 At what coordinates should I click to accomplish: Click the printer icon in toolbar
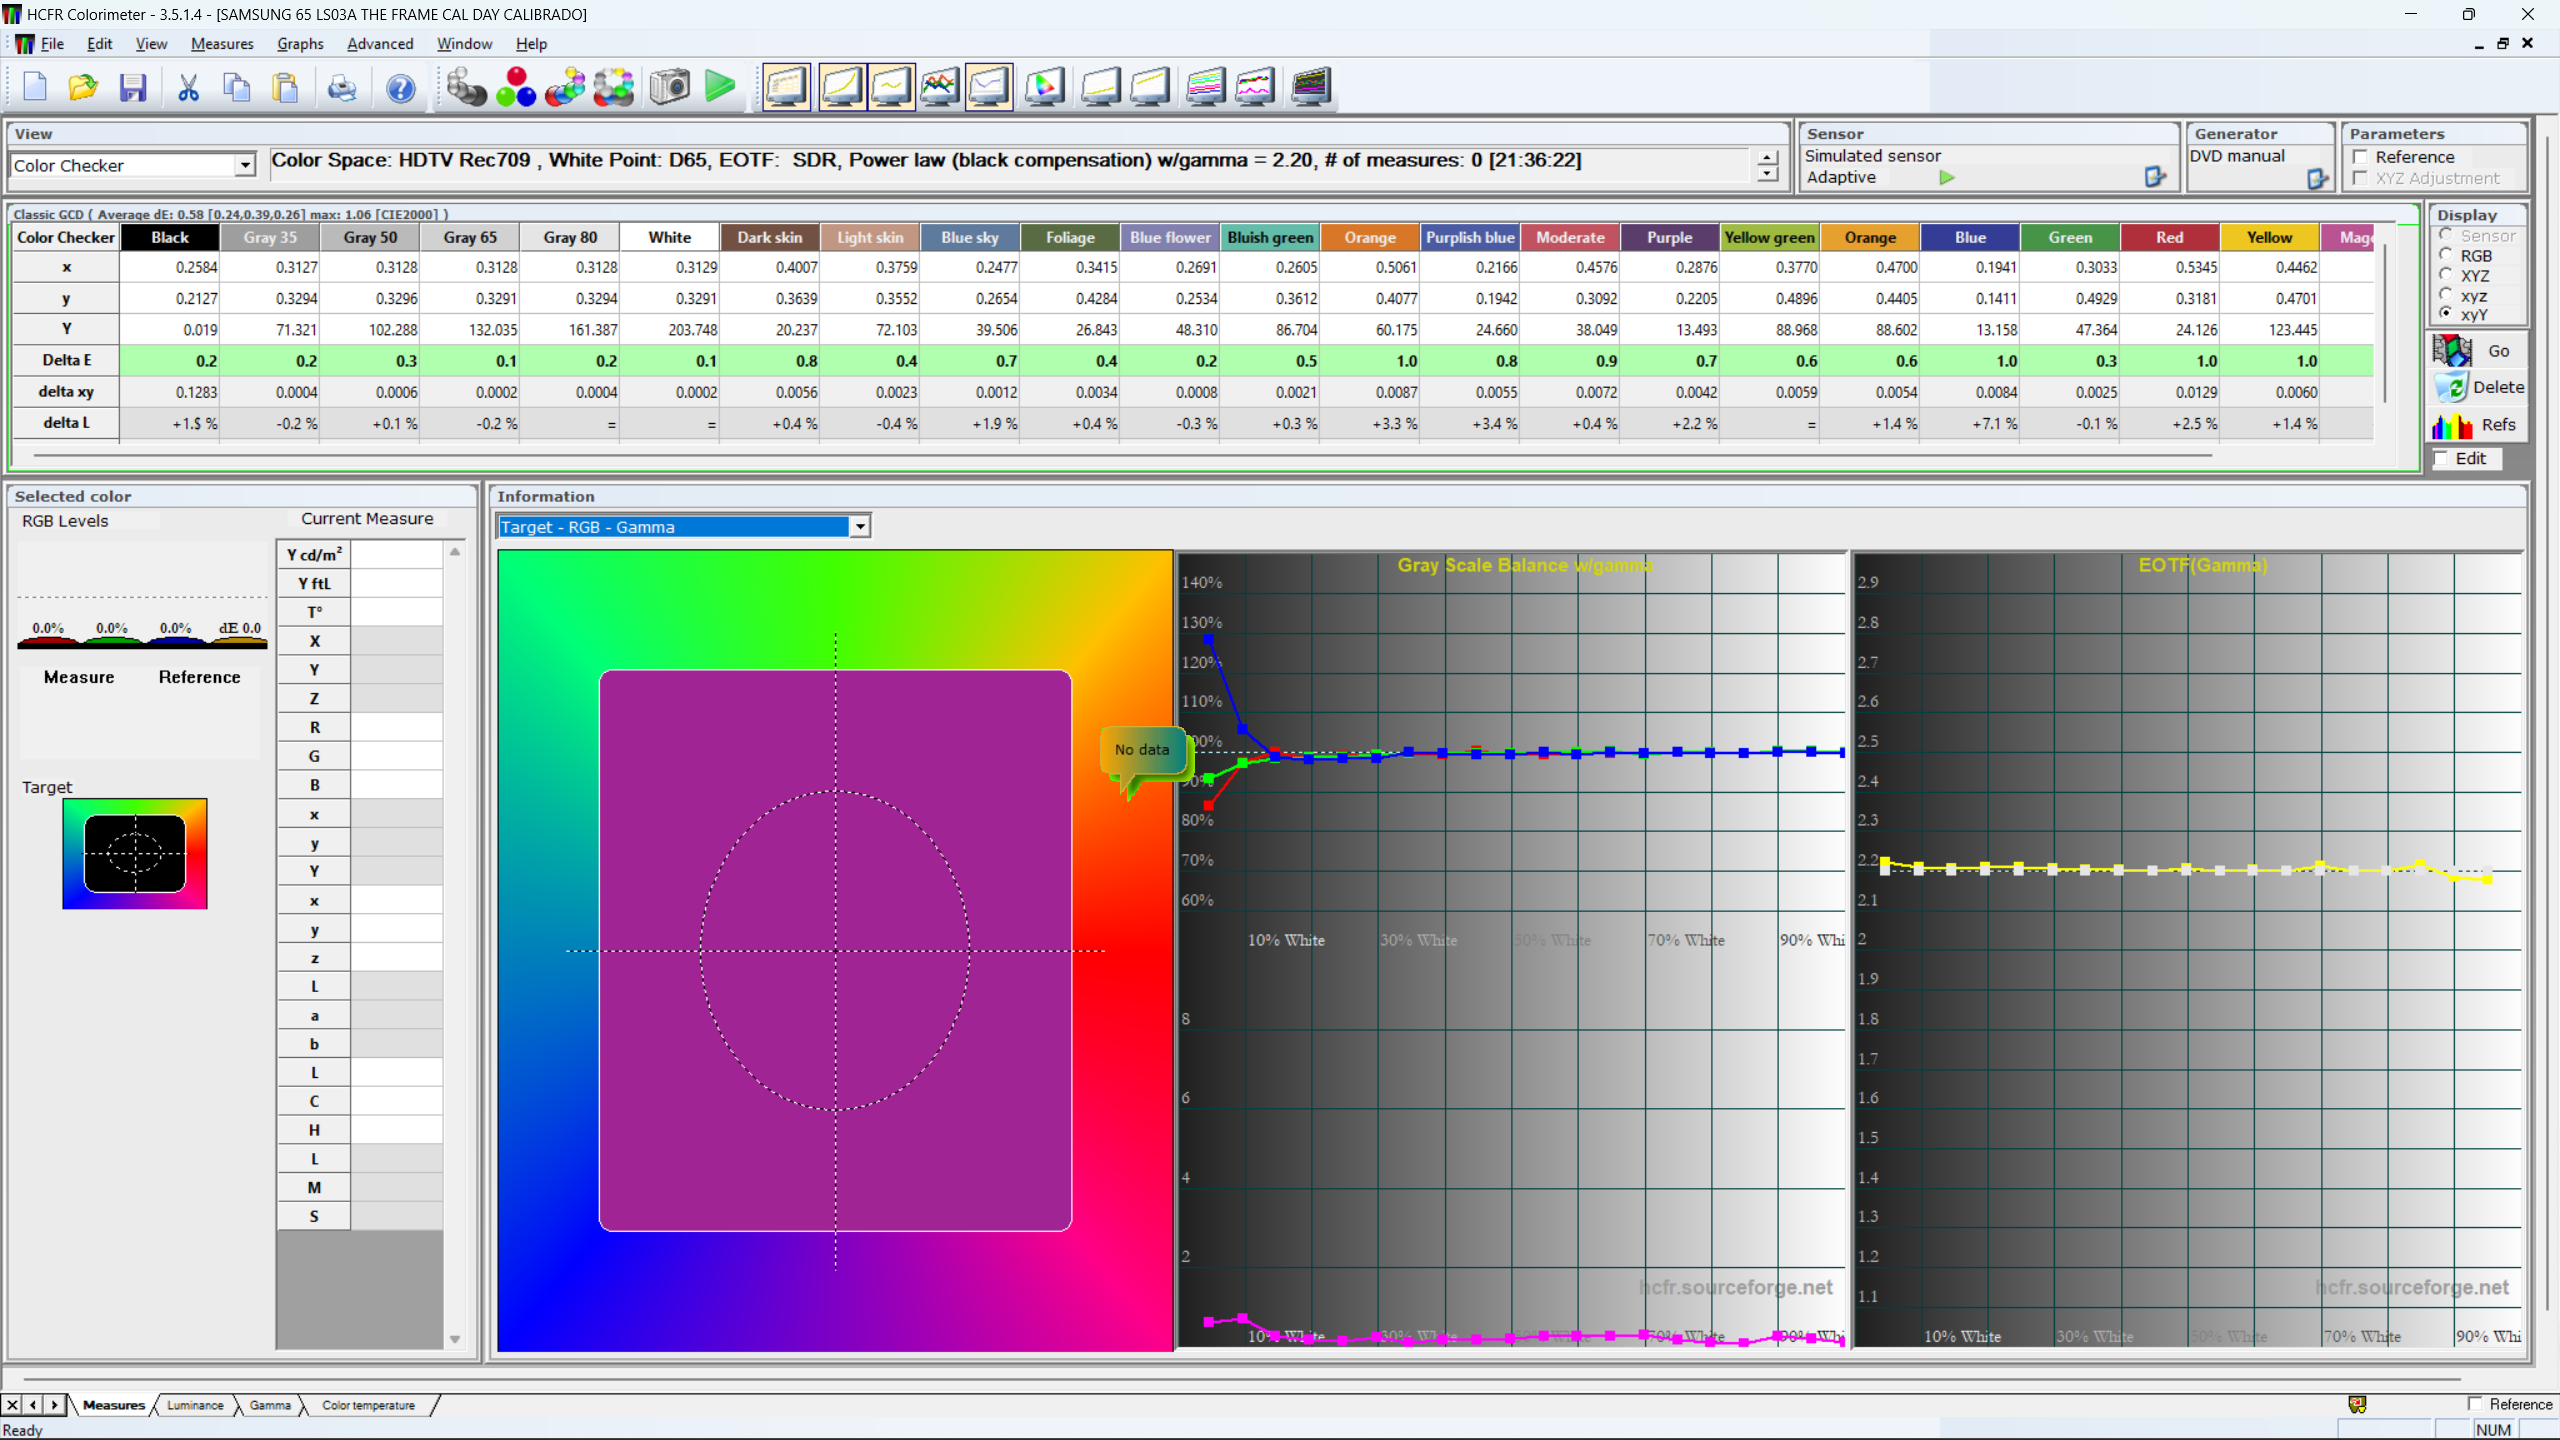[342, 87]
